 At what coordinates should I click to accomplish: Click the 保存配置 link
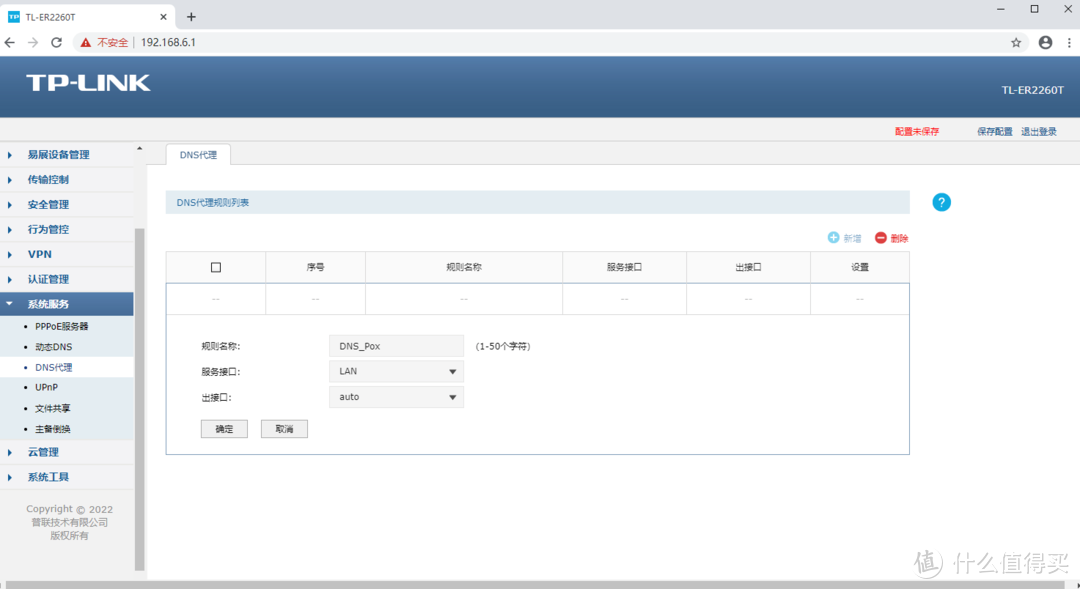pyautogui.click(x=994, y=132)
